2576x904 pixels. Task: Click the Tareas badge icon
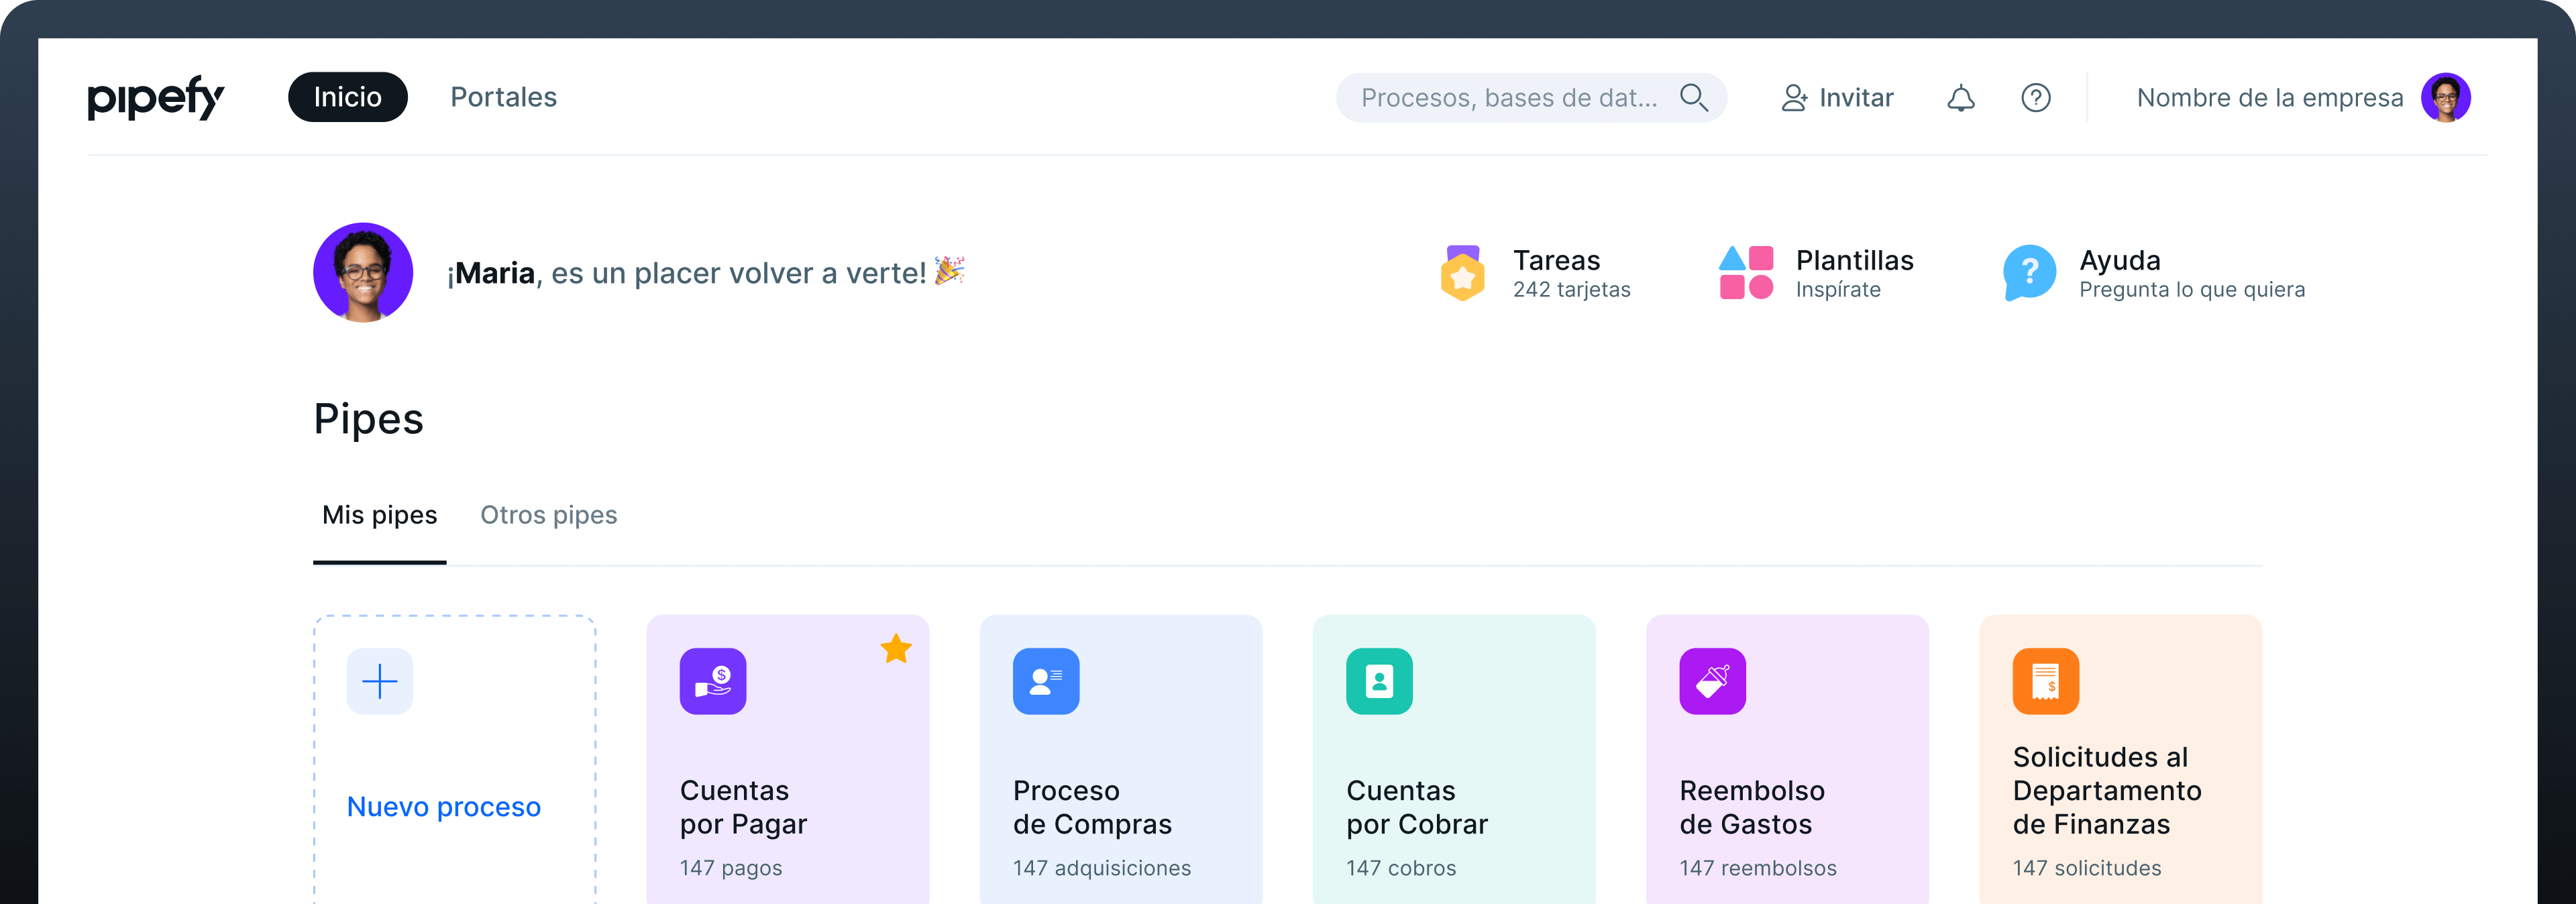coord(1462,273)
